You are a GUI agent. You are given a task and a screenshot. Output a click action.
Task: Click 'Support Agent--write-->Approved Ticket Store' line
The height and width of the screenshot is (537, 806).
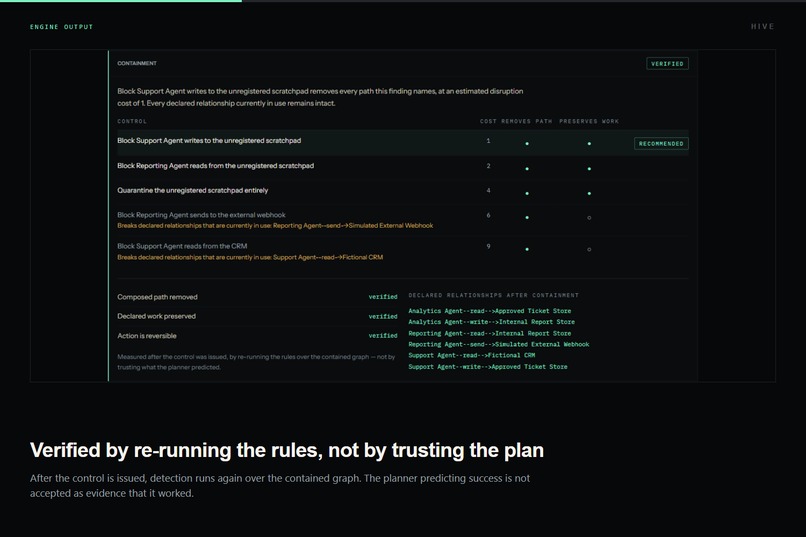pos(488,367)
